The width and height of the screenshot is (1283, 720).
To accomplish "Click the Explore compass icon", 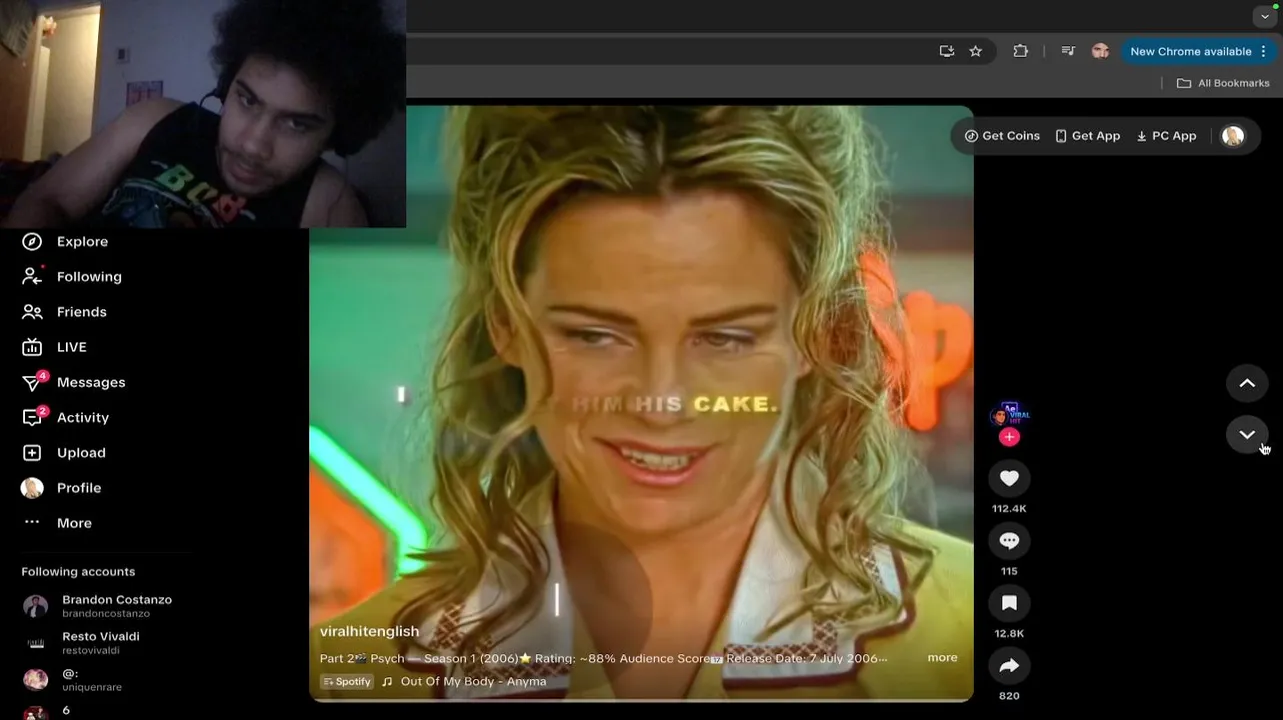I will point(32,241).
